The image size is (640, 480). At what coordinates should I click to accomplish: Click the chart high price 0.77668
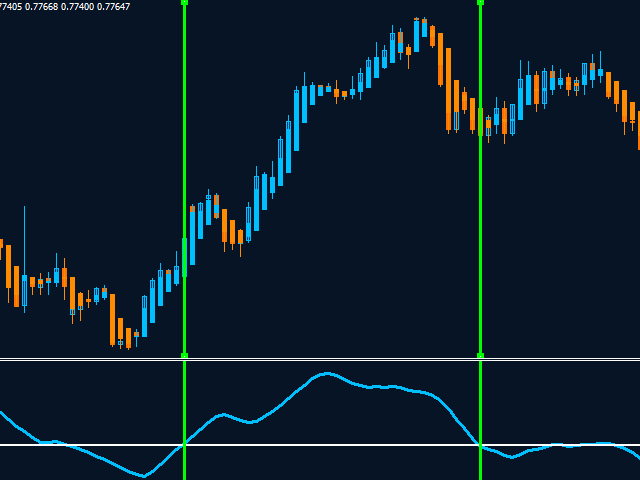[42, 7]
